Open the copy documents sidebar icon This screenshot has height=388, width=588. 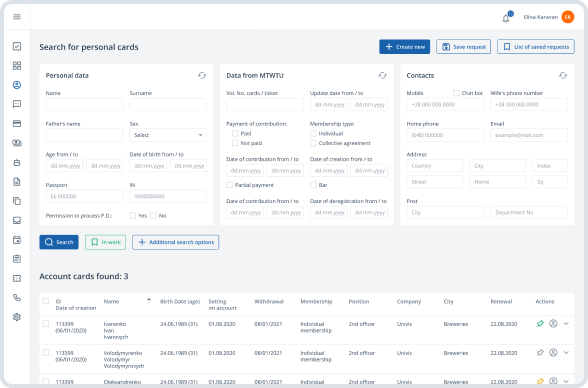click(17, 201)
